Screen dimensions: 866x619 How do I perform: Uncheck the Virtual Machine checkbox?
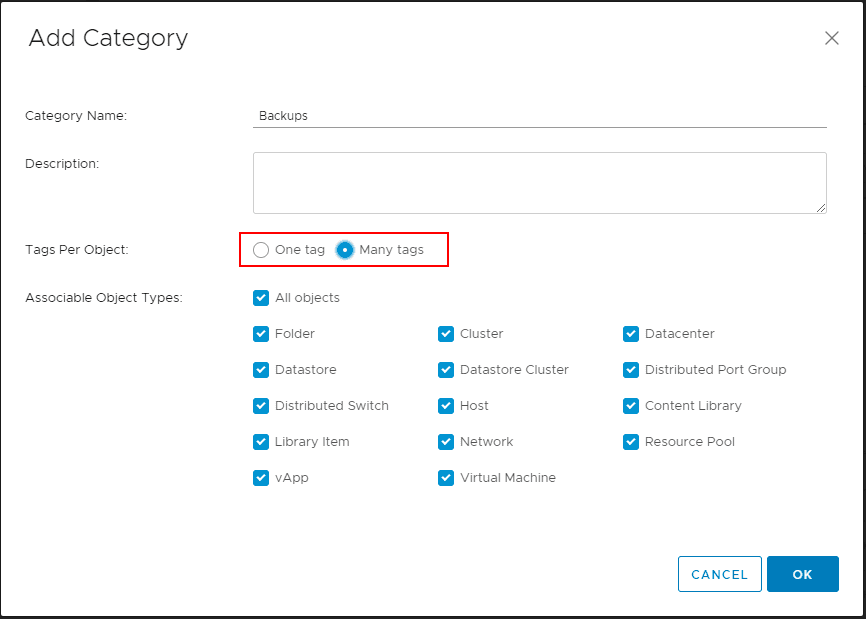[x=446, y=477]
